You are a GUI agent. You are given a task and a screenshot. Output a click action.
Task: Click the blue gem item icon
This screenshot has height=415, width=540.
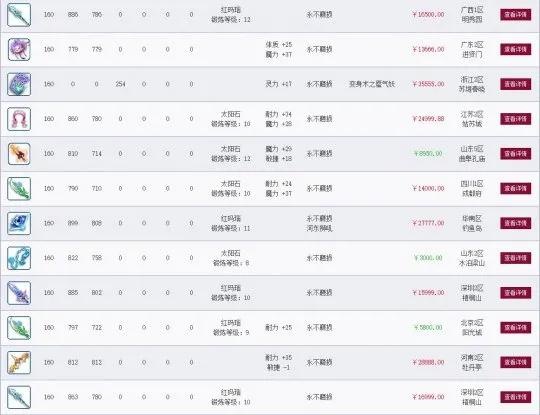(x=19, y=223)
